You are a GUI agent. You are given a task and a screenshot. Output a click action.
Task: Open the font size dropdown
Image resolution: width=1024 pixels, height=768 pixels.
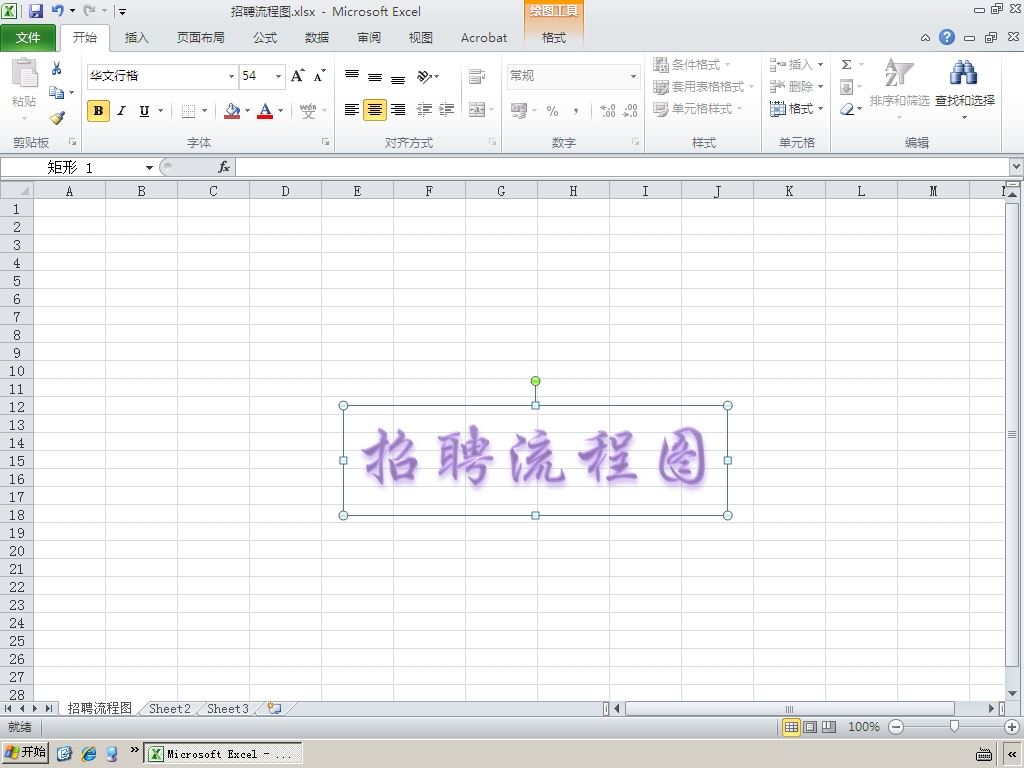[279, 76]
